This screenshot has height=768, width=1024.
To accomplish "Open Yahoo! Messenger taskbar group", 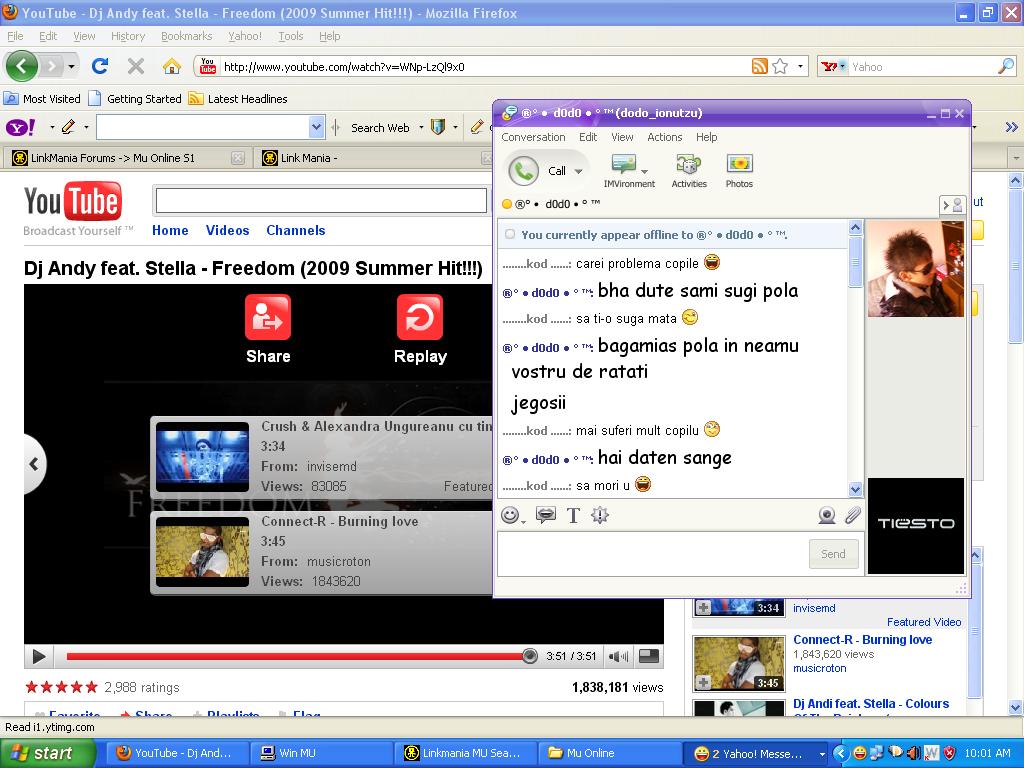I will (754, 753).
